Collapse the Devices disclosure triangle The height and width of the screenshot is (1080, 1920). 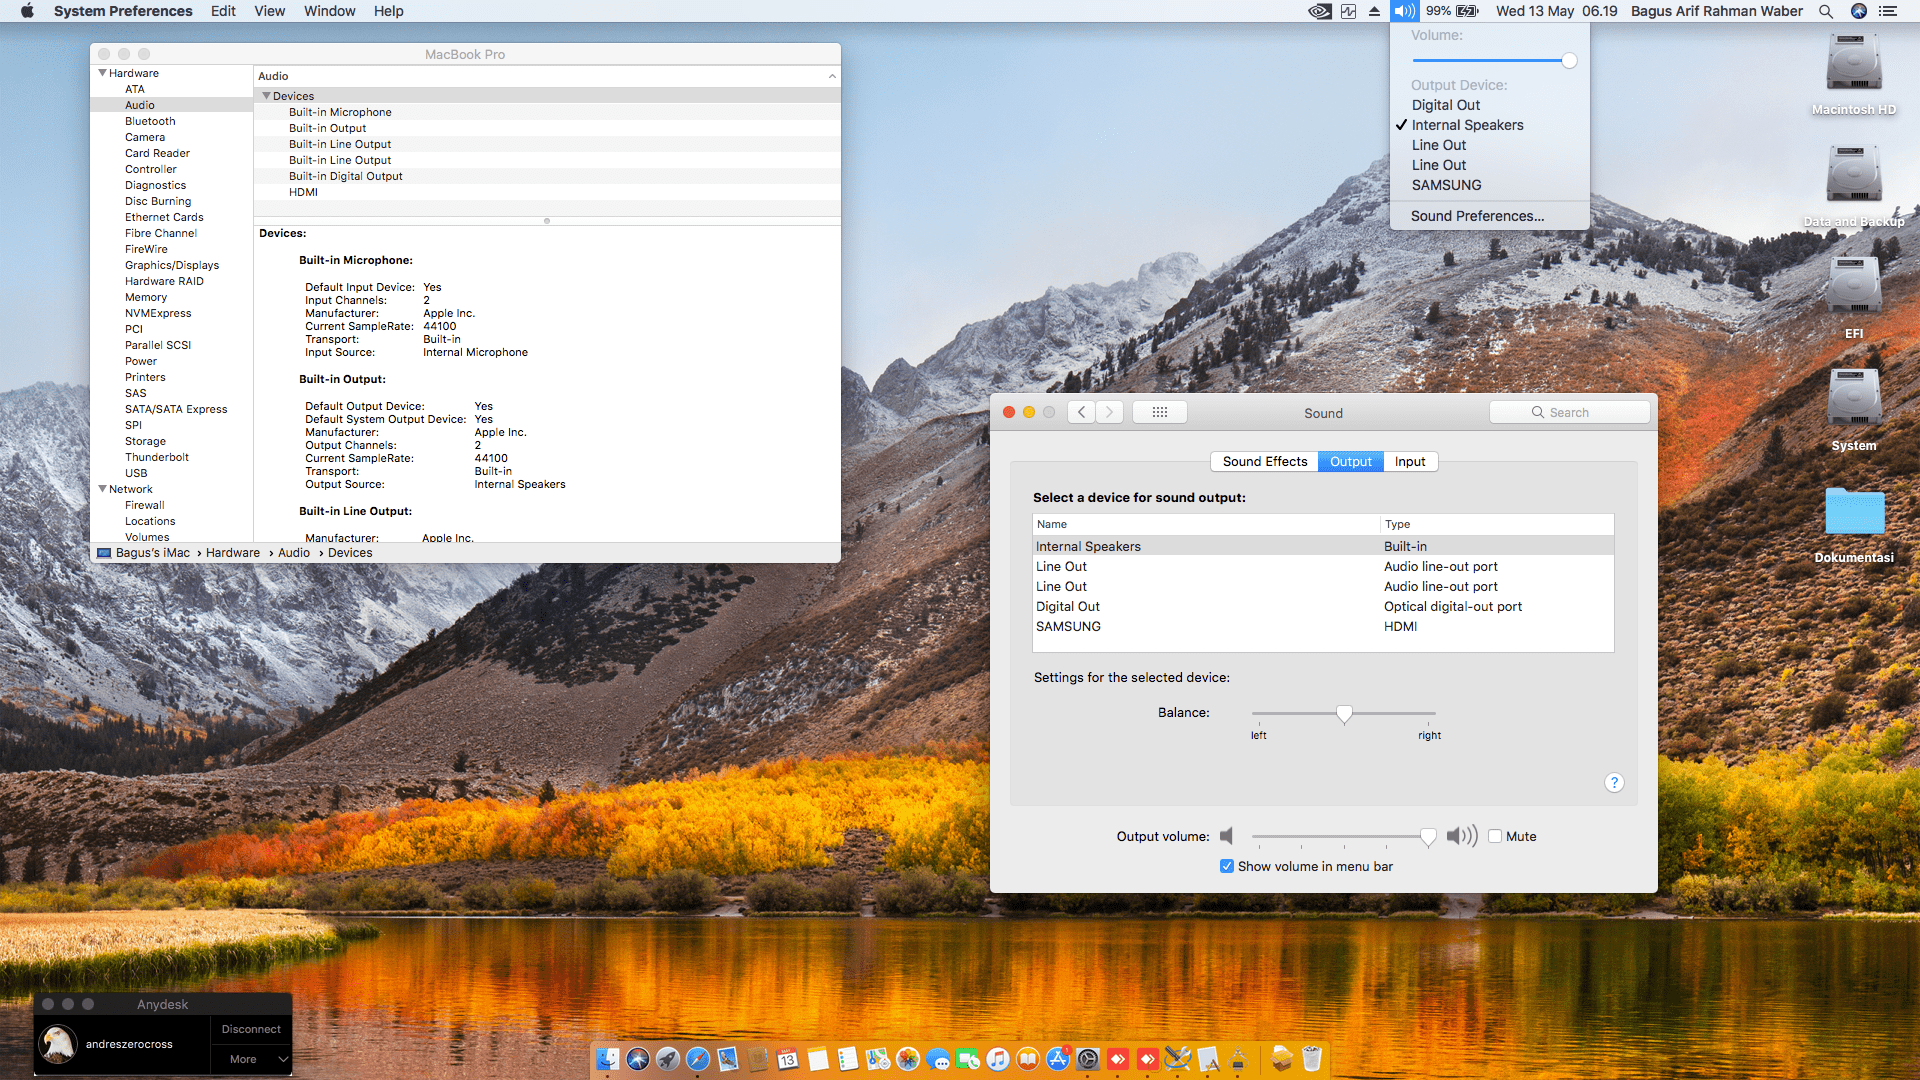(266, 96)
